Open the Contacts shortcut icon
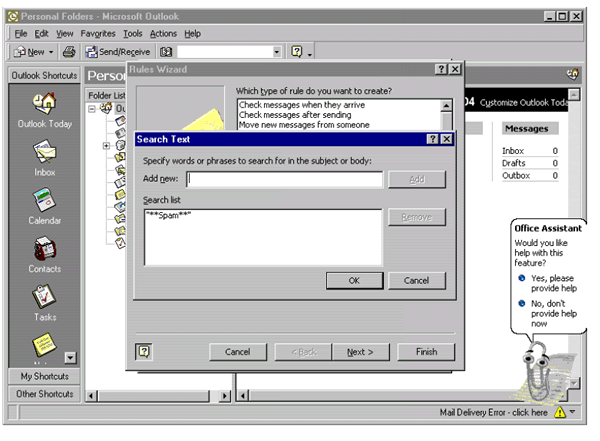This screenshot has height=441, width=600. pos(44,248)
